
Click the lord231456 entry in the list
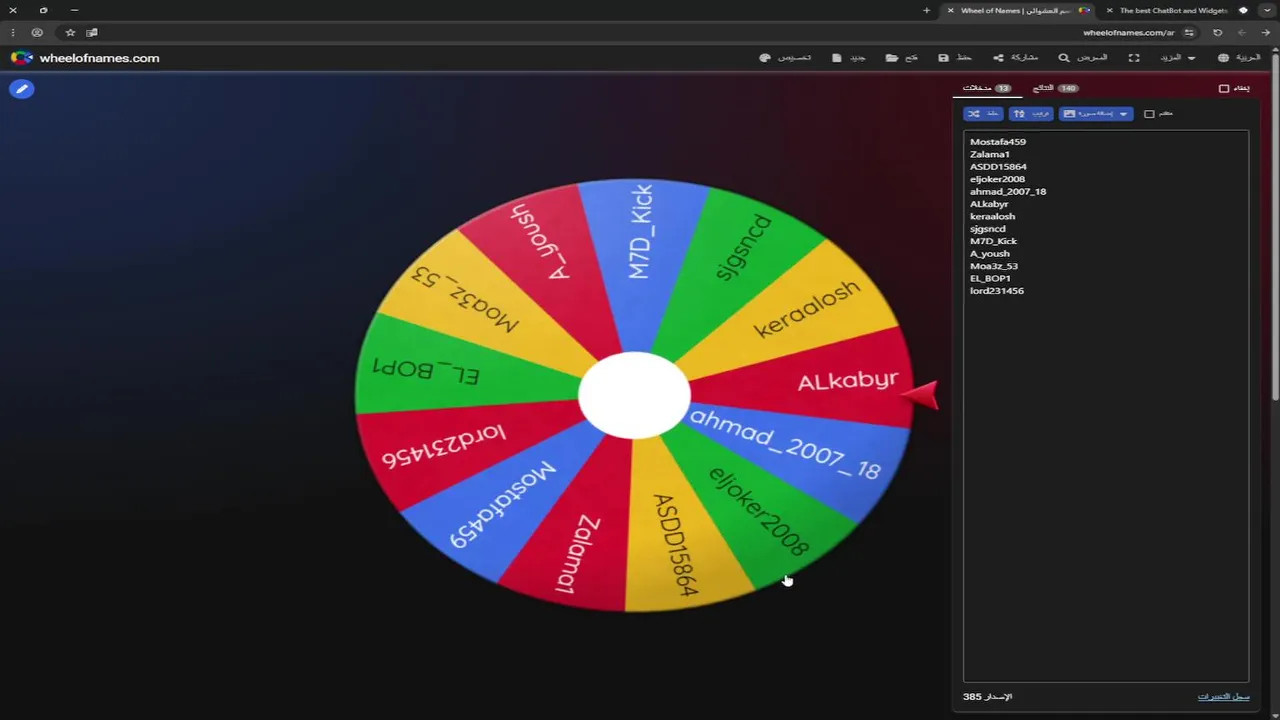(997, 291)
